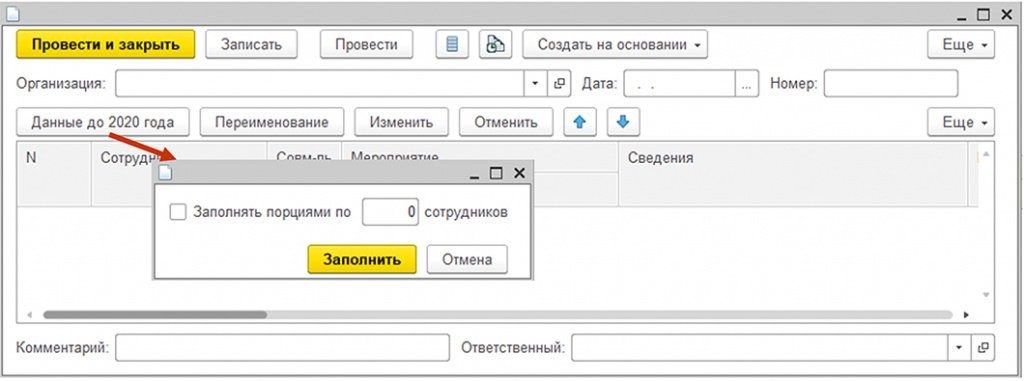Image resolution: width=1024 pixels, height=381 pixels.
Task: Open the Ответственный field's open-form icon
Action: [982, 347]
